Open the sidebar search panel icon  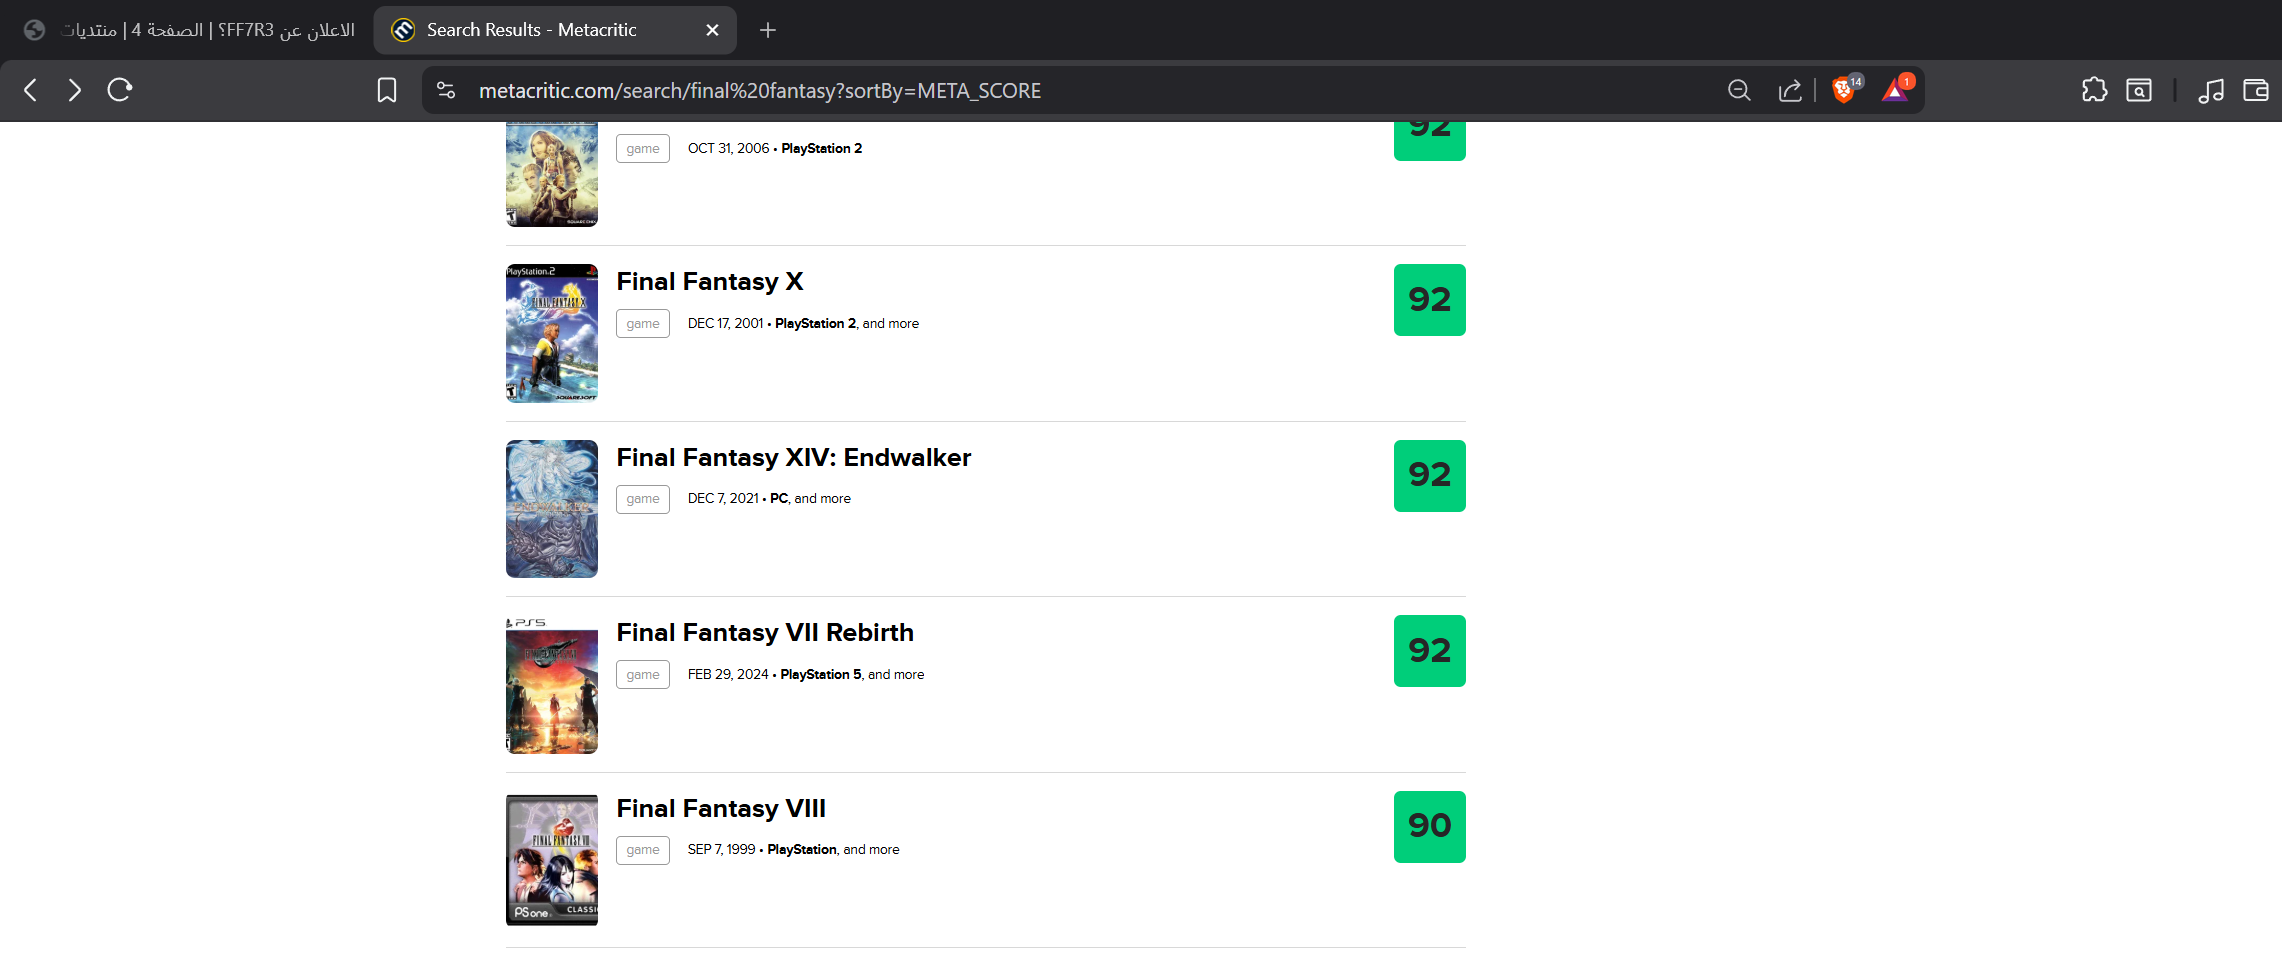2139,90
